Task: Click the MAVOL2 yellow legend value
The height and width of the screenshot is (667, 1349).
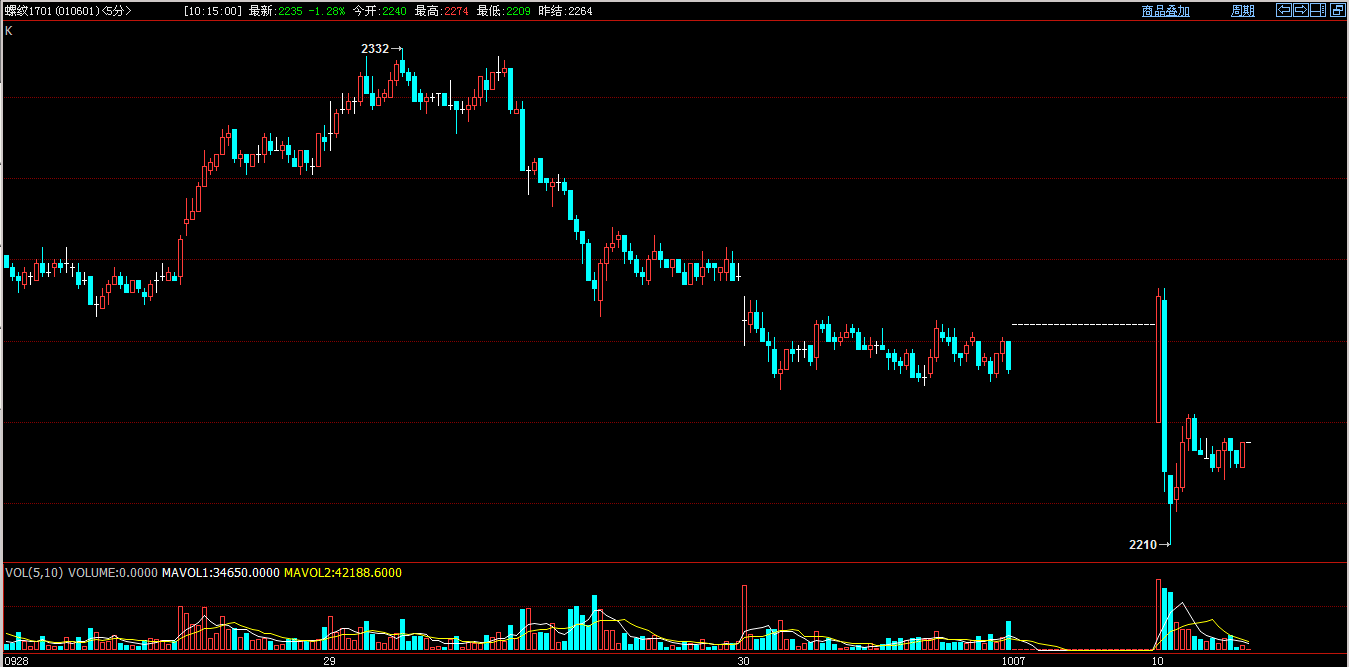Action: (x=343, y=573)
